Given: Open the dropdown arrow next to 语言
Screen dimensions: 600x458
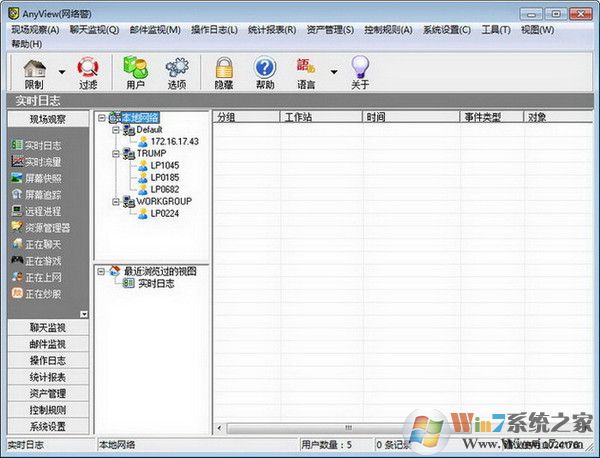Looking at the screenshot, I should [x=334, y=72].
